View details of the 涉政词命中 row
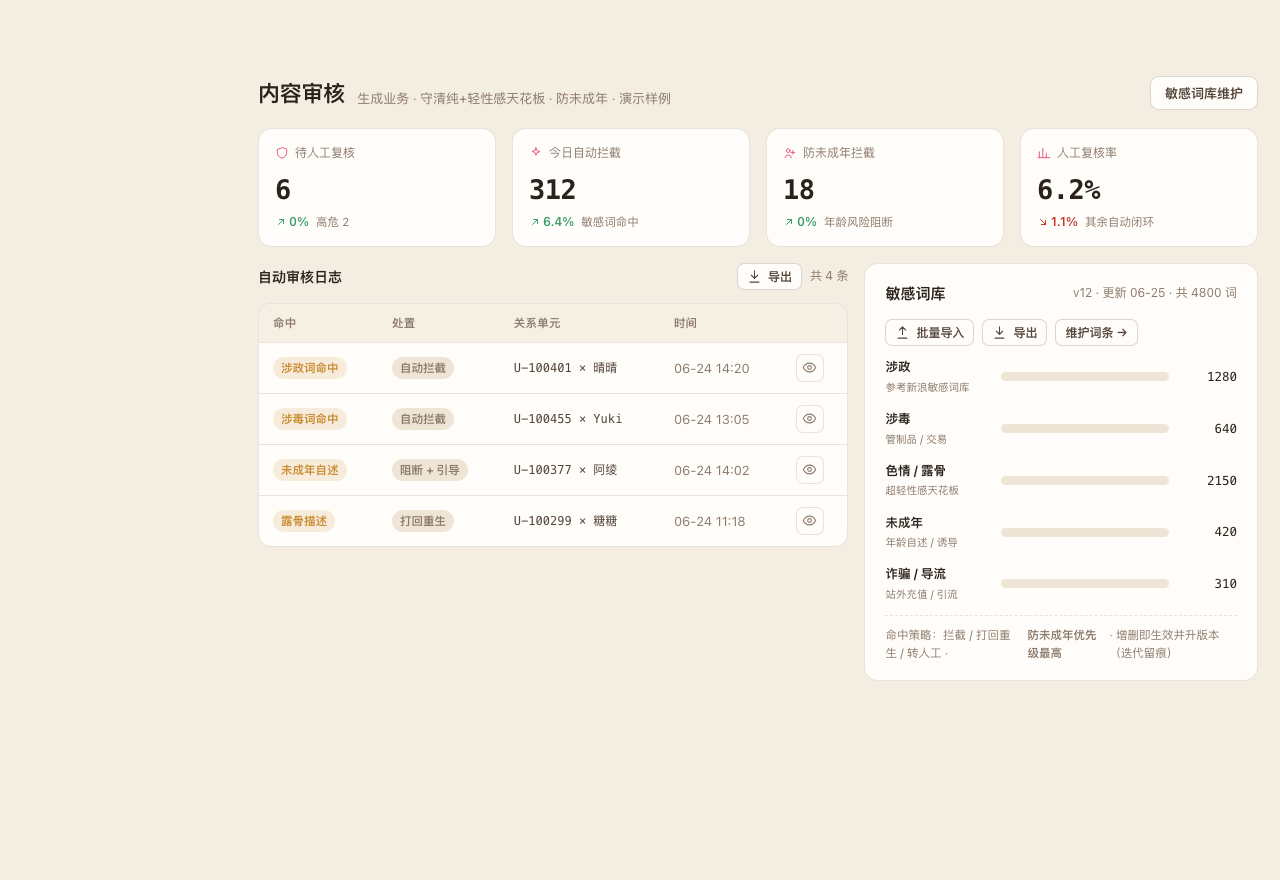Image resolution: width=1280 pixels, height=880 pixels. tap(810, 368)
